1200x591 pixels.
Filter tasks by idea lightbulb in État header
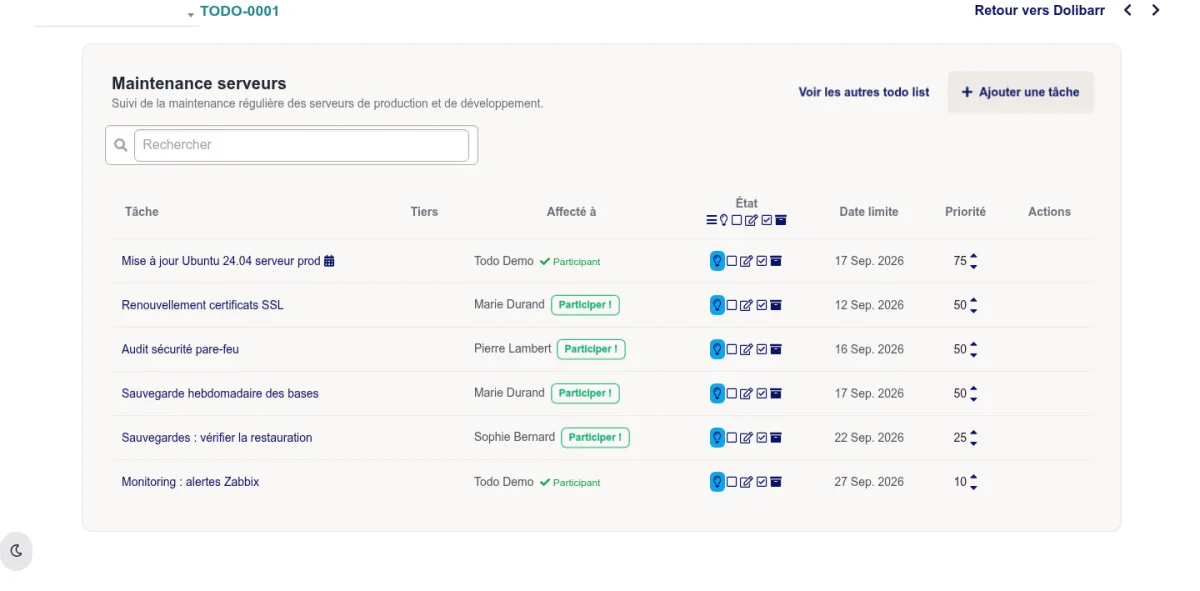[x=724, y=220]
